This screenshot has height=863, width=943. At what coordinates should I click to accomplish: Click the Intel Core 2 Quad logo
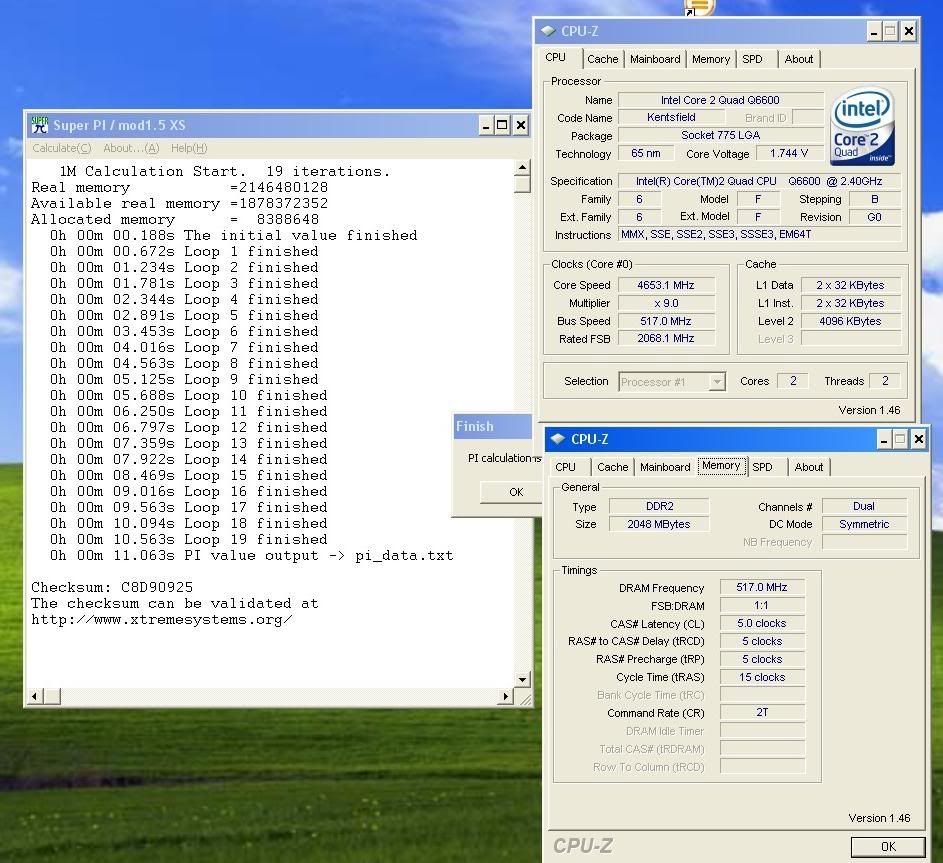pos(862,127)
